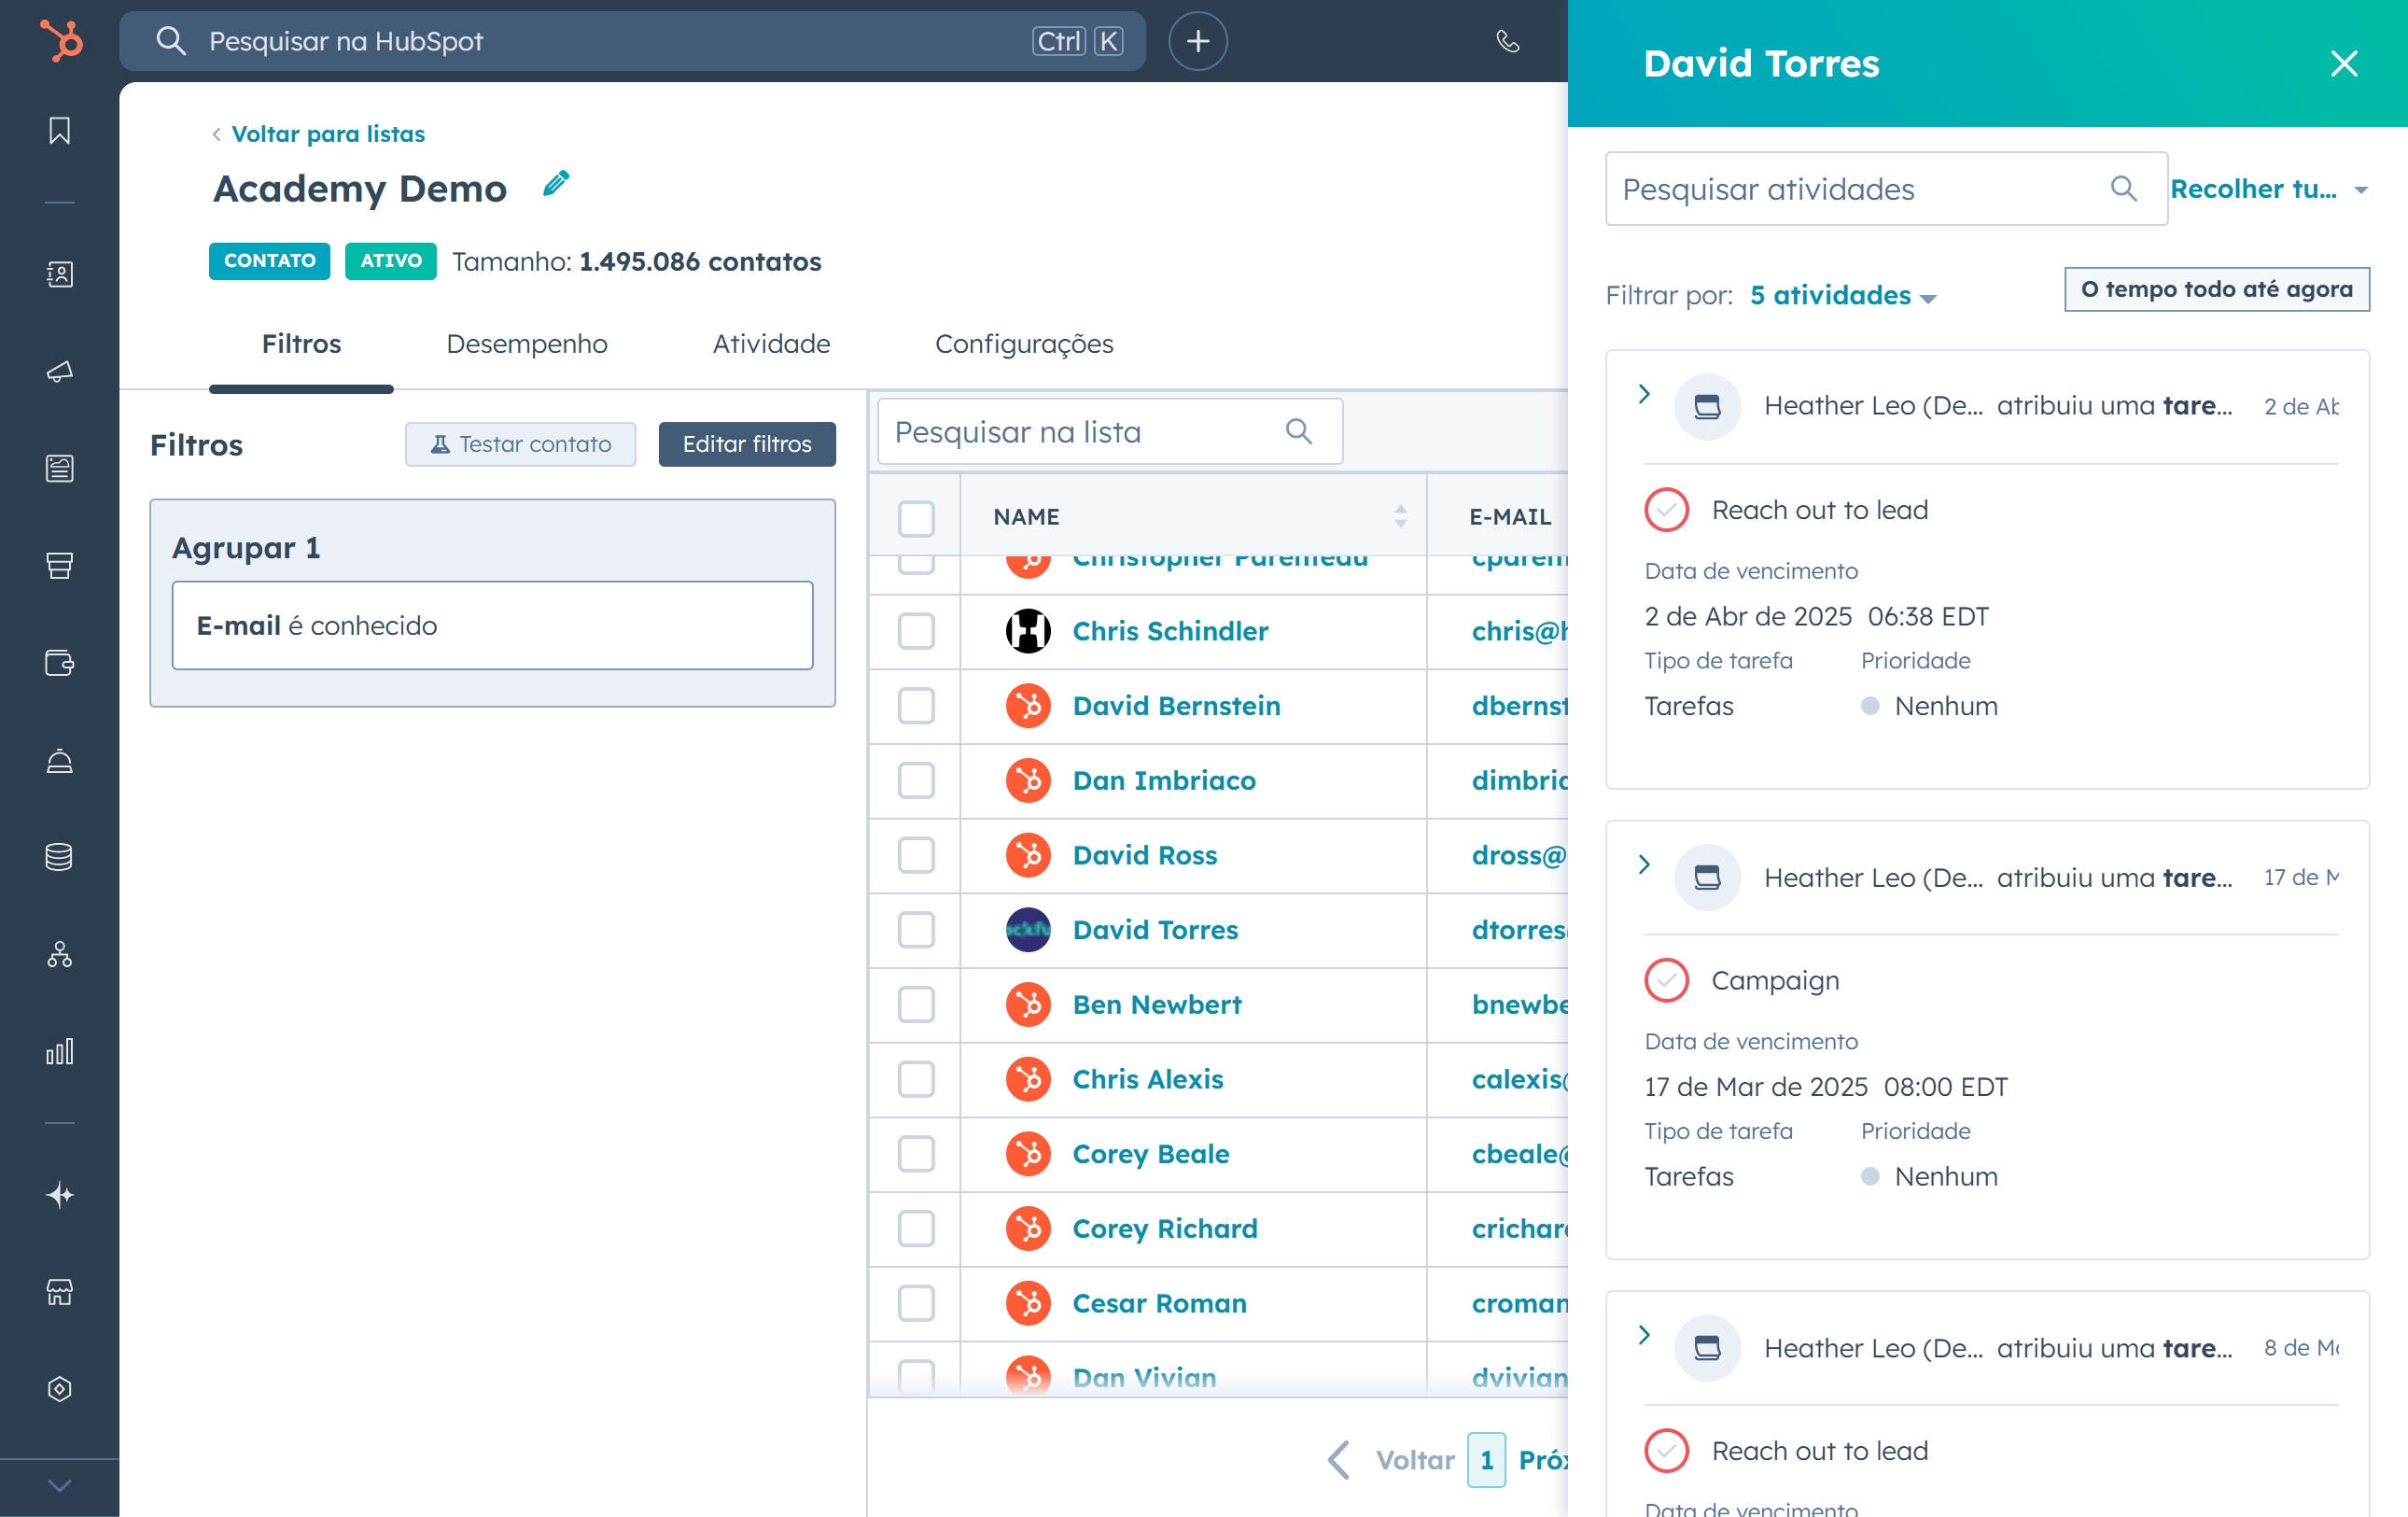Expand the 17 de Mar task activity card
Screen dimensions: 2408x1517
[1644, 864]
